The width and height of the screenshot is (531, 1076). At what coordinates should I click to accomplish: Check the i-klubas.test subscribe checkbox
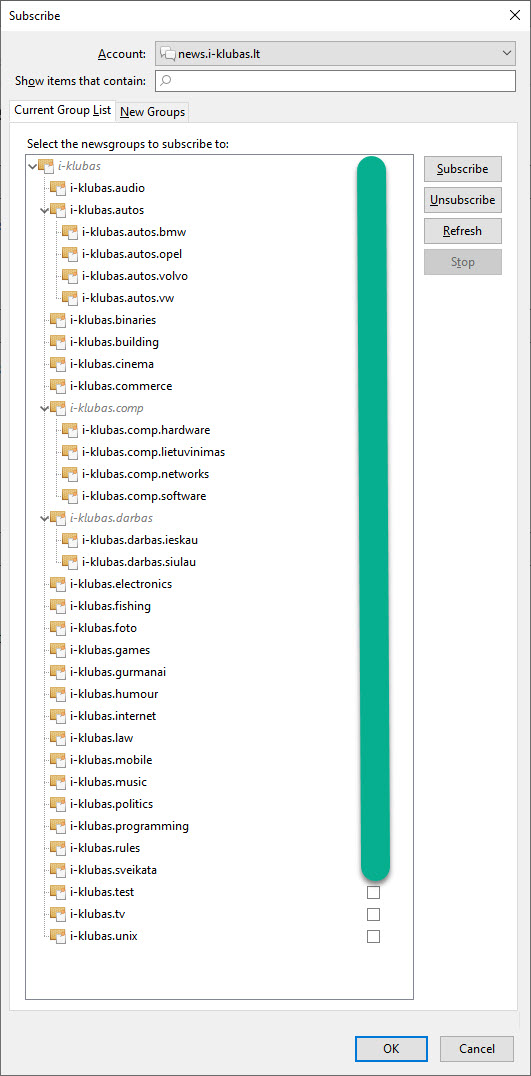tap(373, 892)
